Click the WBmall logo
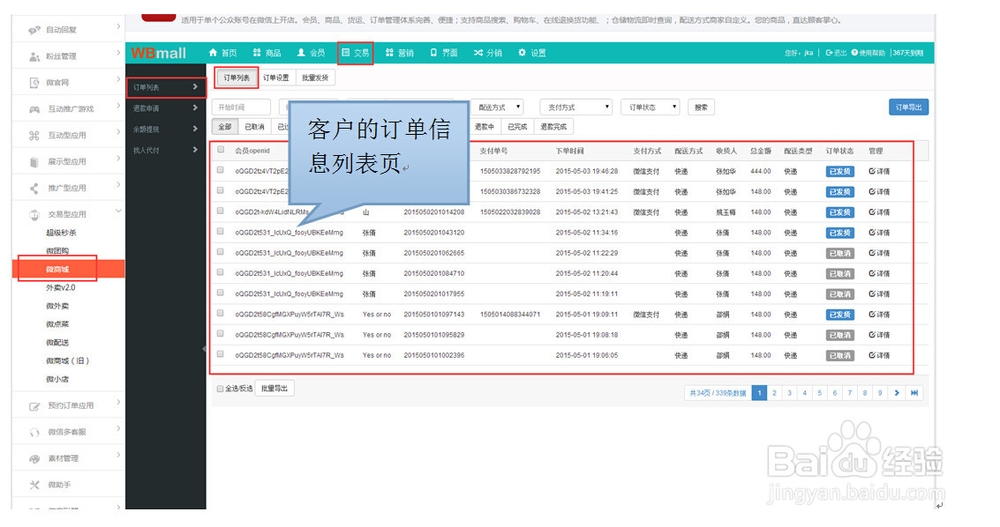 159,53
